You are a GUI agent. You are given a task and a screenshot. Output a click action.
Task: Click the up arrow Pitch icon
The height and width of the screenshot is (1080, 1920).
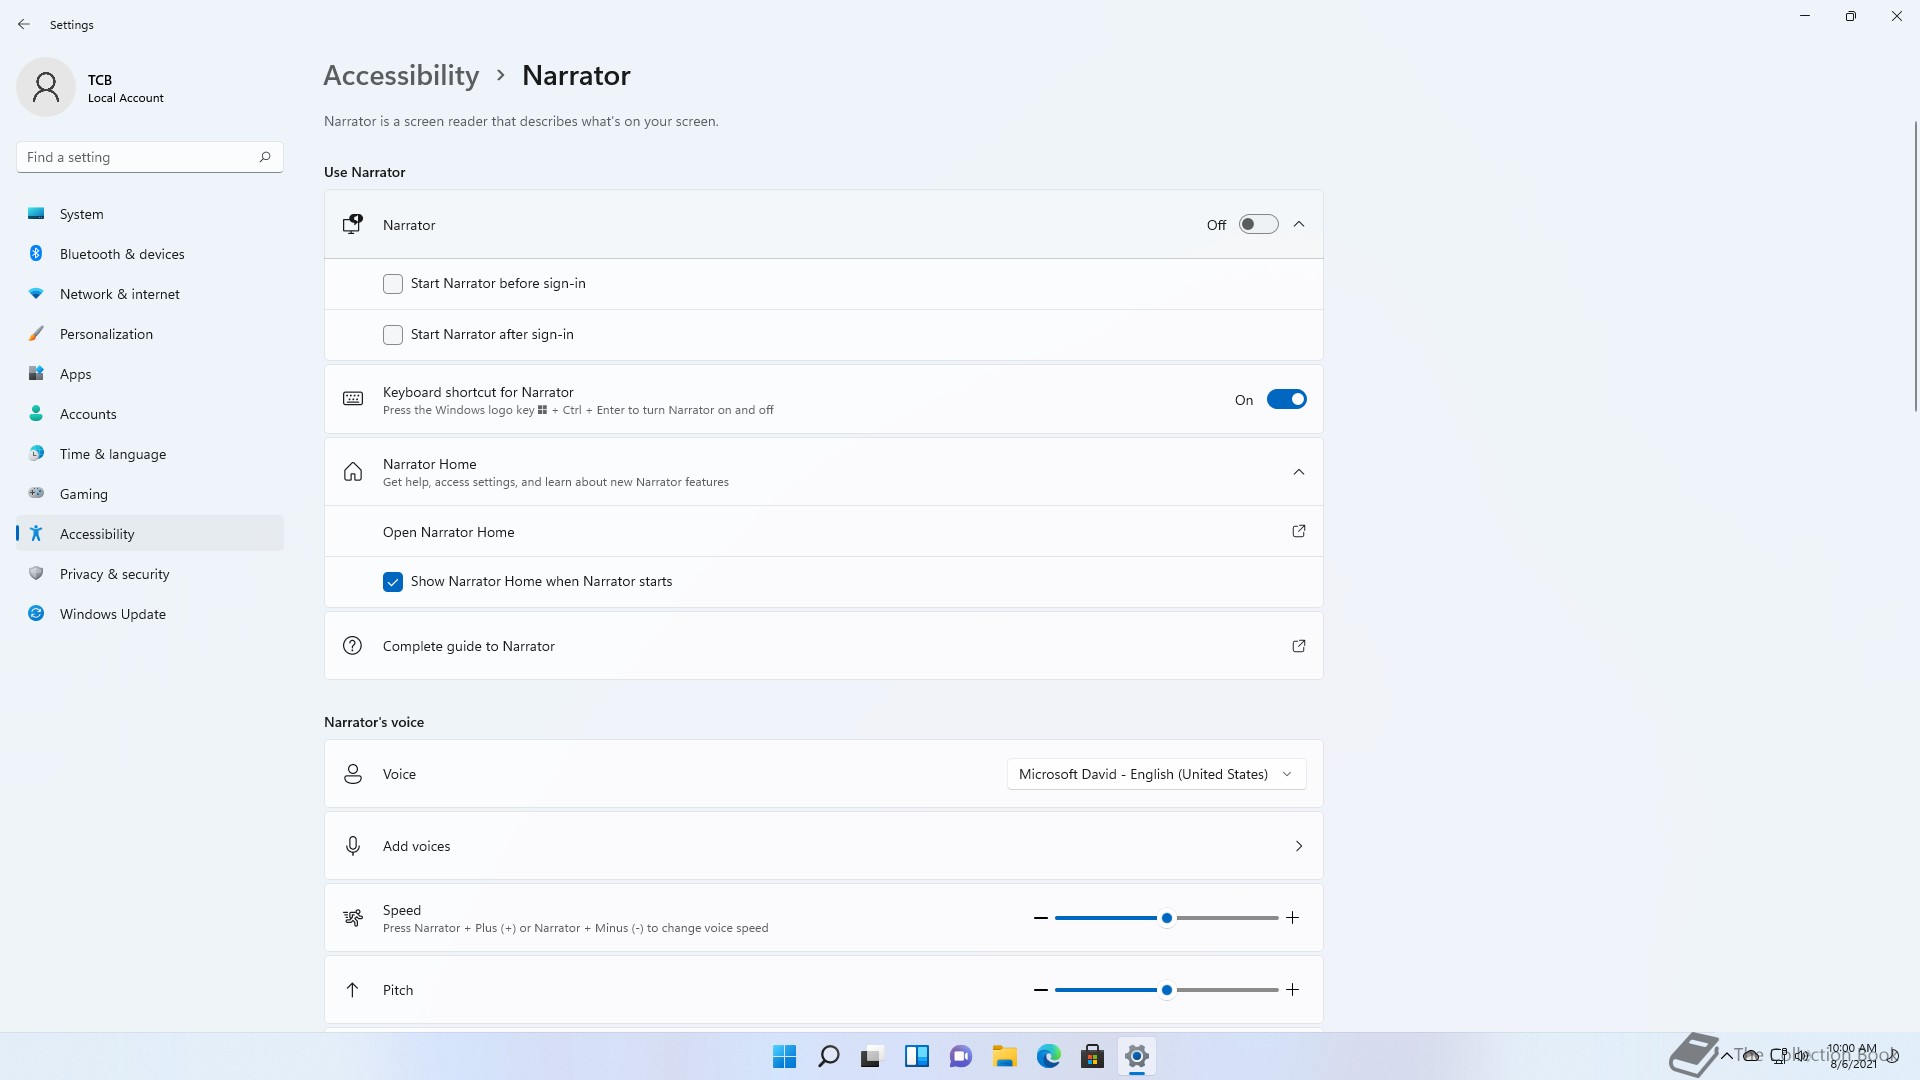[x=353, y=990]
